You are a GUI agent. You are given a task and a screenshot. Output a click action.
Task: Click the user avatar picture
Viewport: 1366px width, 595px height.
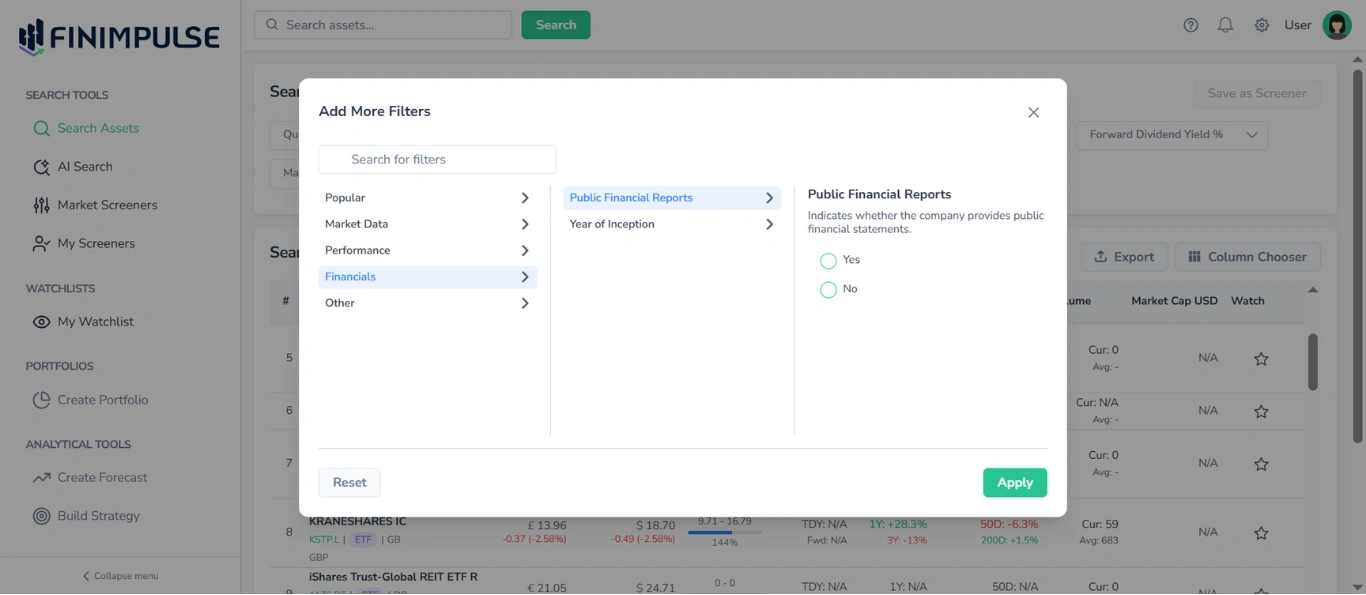point(1337,24)
